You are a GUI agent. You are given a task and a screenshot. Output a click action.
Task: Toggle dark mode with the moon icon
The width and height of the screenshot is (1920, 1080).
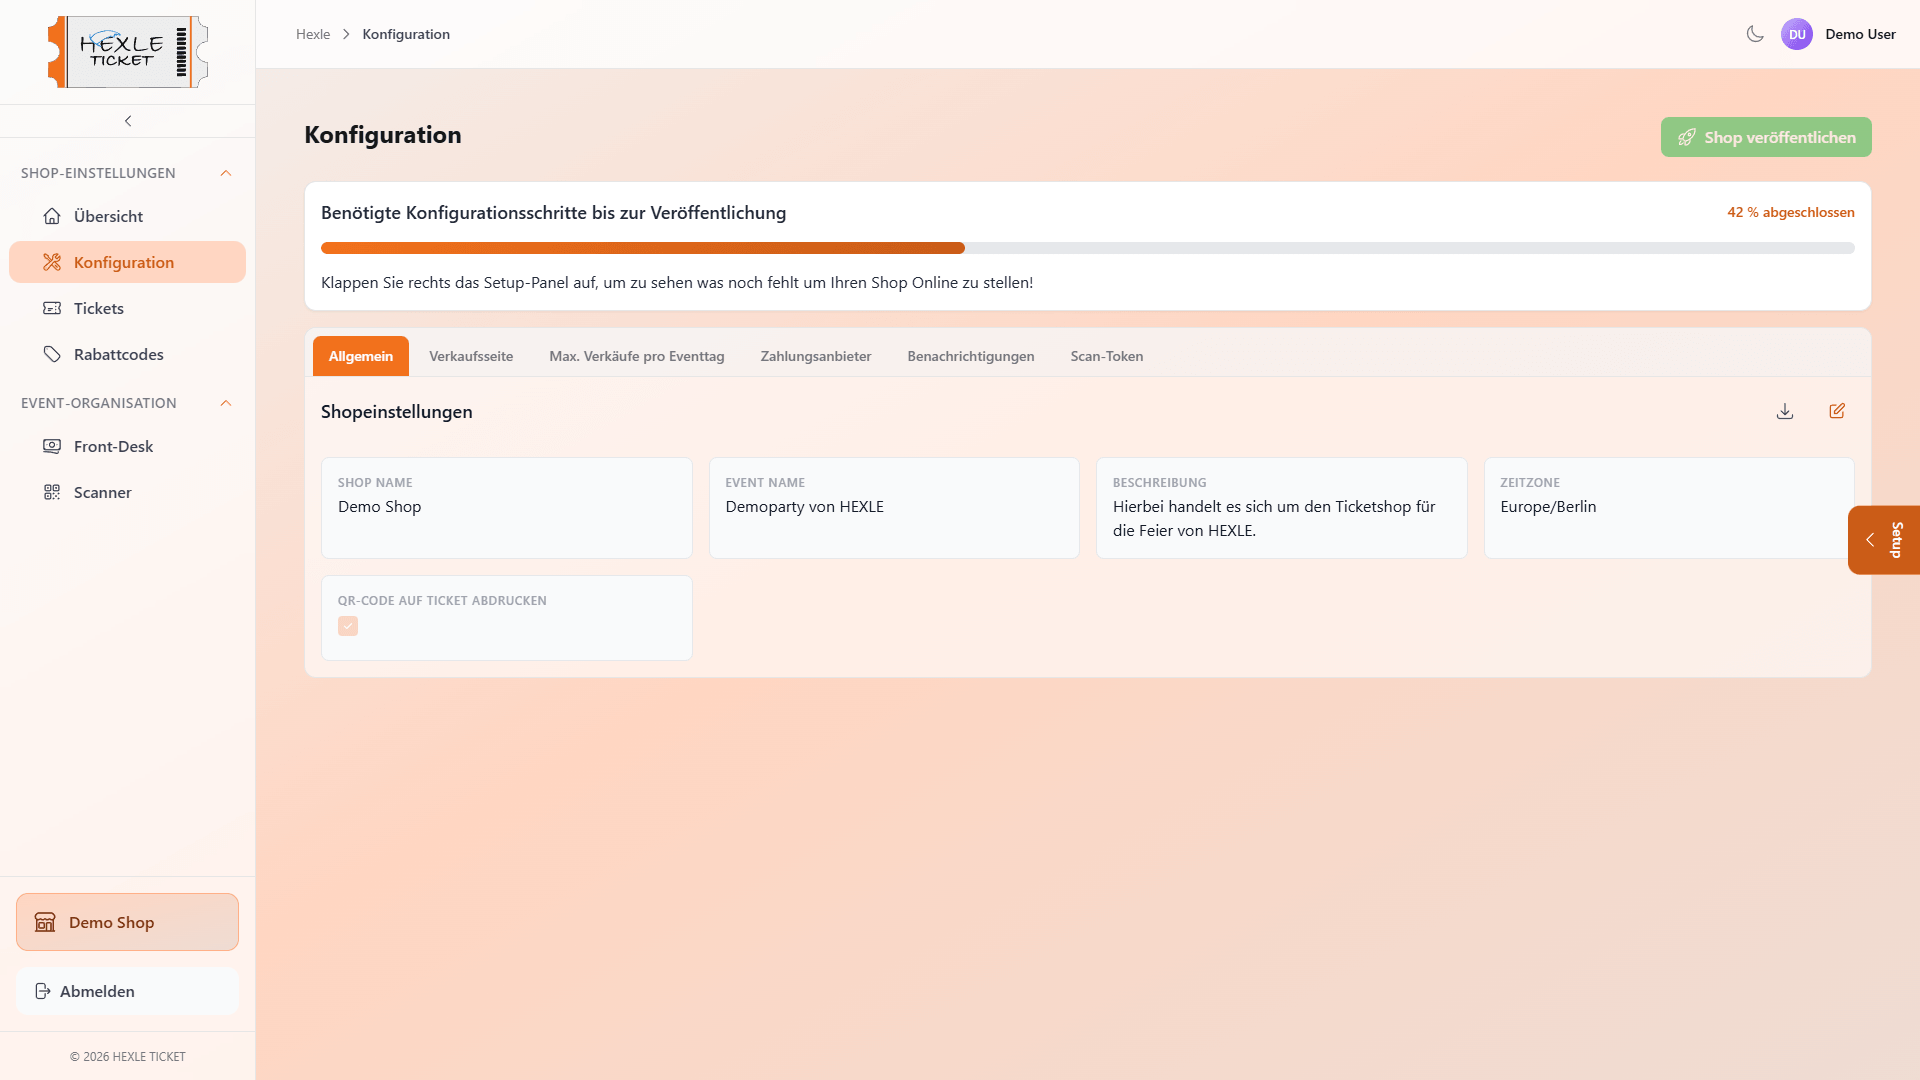1755,34
